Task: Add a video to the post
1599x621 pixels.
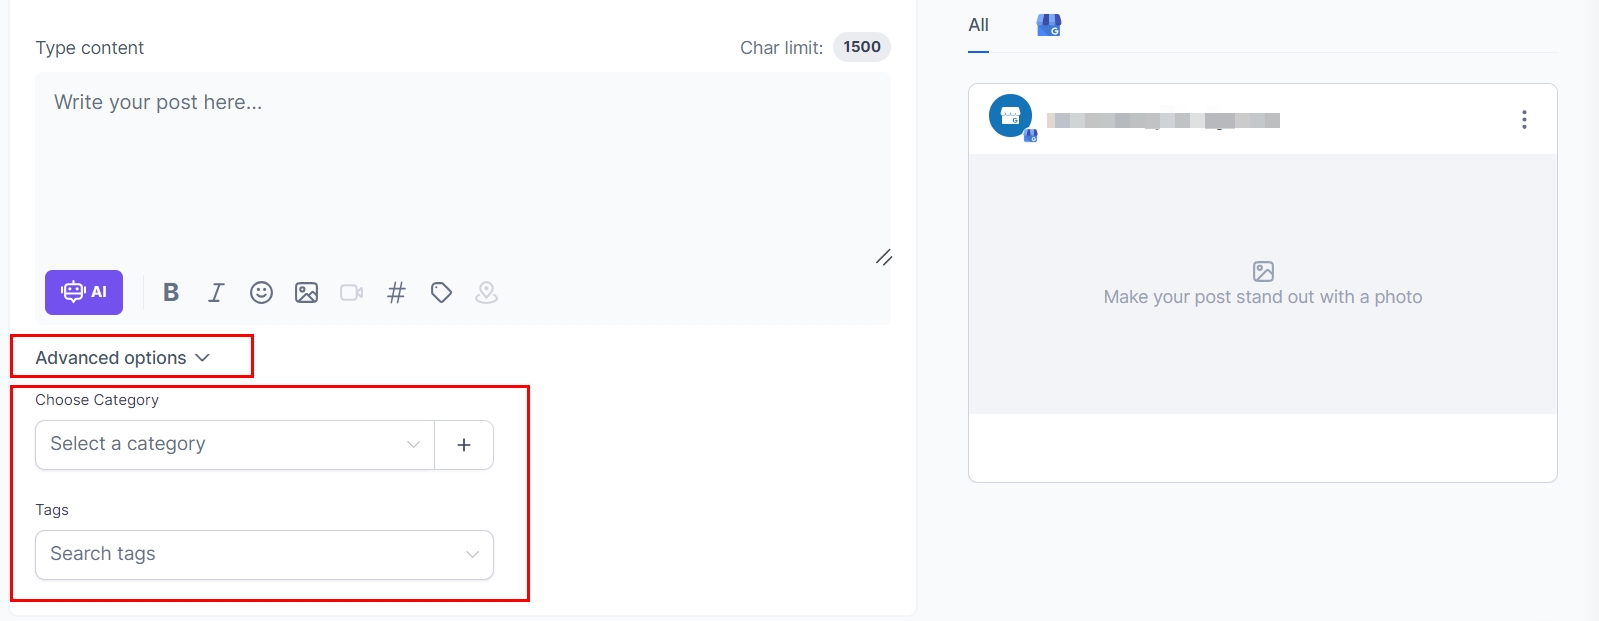Action: [x=351, y=292]
